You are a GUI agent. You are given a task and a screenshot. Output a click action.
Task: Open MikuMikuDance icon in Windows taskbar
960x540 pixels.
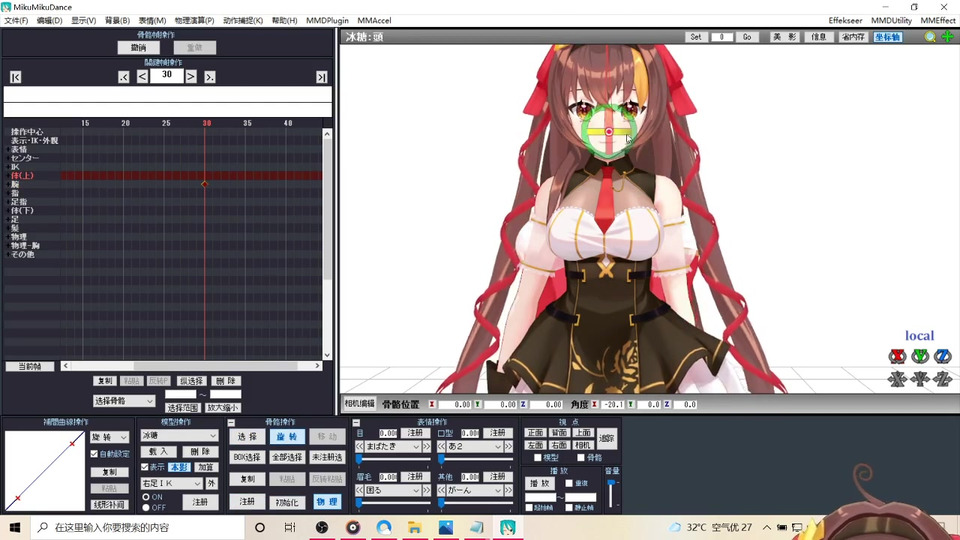508,527
